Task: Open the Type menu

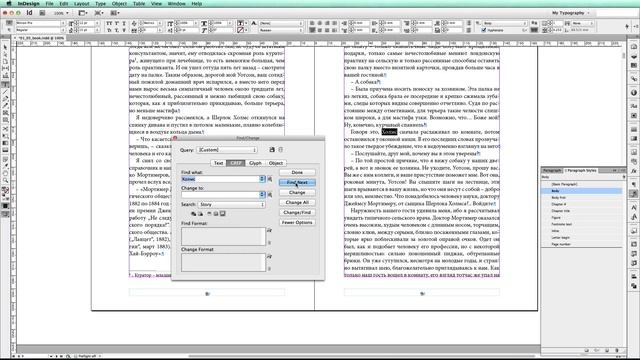Action: [100, 4]
